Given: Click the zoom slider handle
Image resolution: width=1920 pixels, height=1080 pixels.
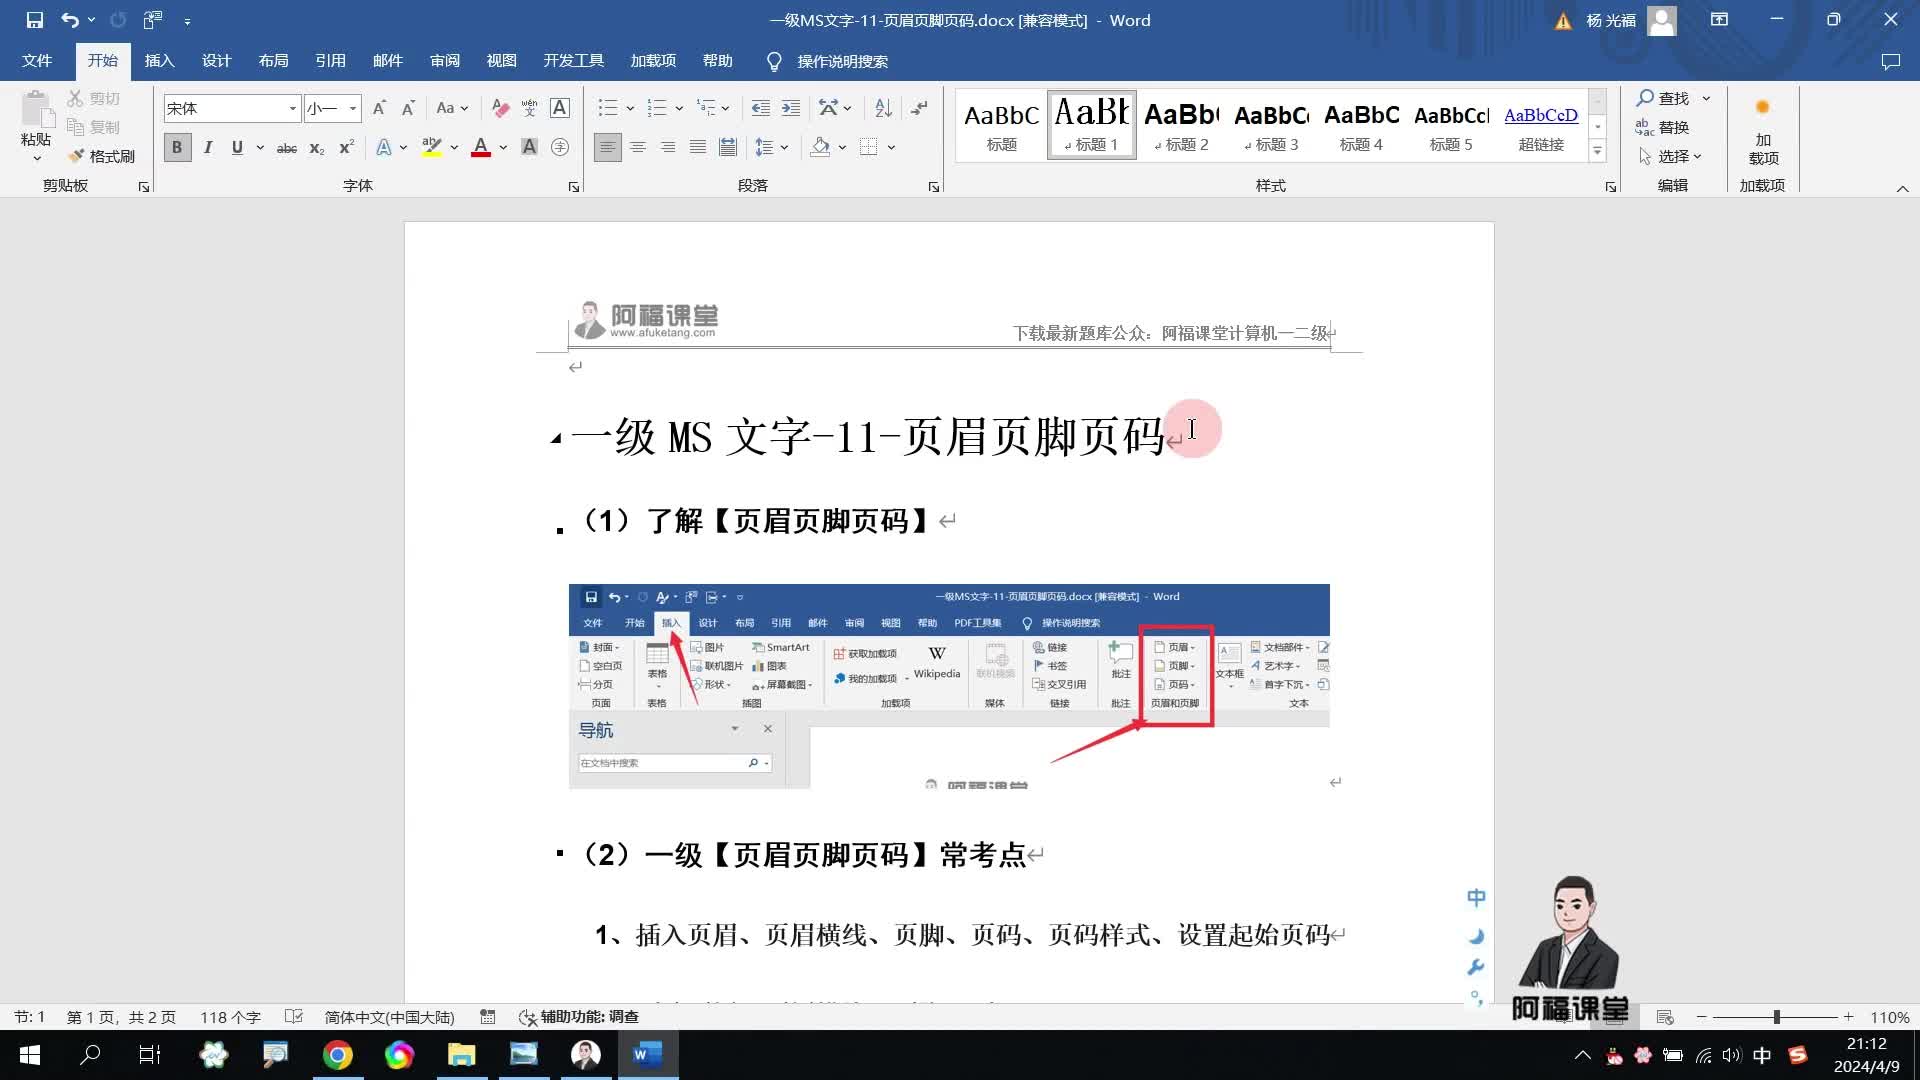Looking at the screenshot, I should 1777,1017.
